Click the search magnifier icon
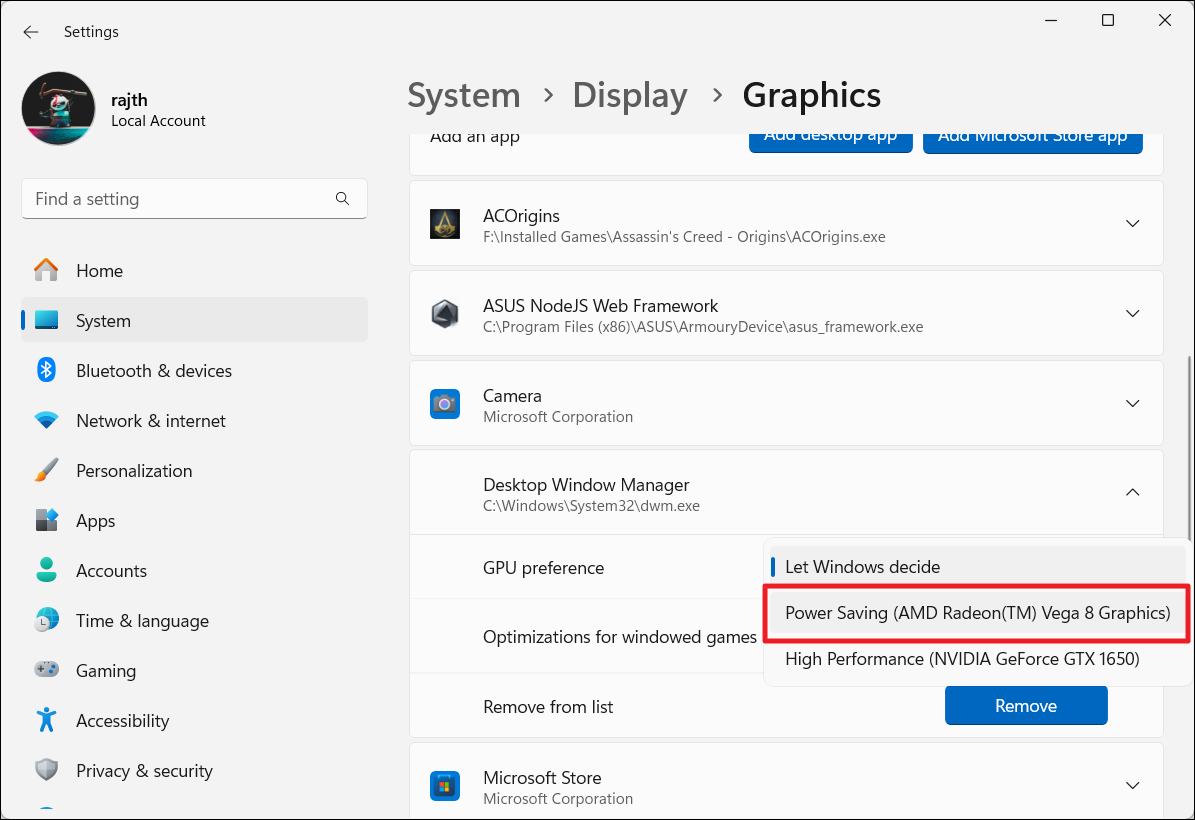Viewport: 1195px width, 820px height. click(343, 199)
